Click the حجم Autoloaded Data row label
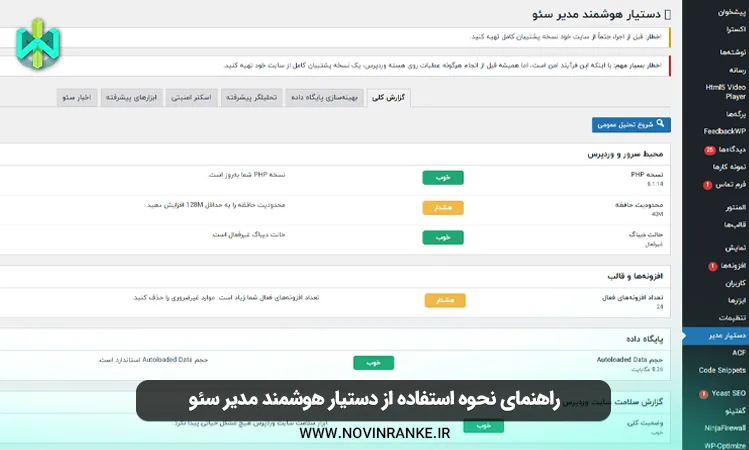 pyautogui.click(x=630, y=360)
